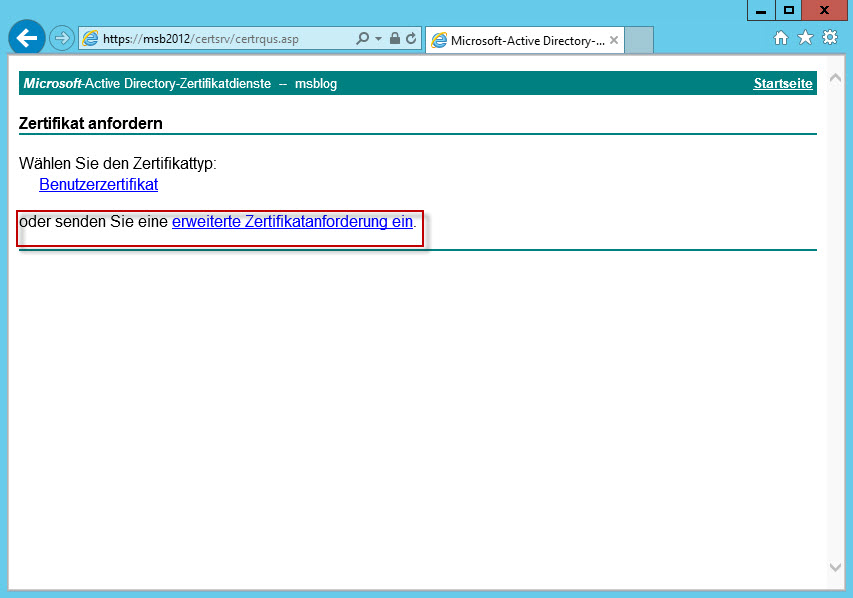The height and width of the screenshot is (598, 853).
Task: Click the Benutzerzertifikat link
Action: click(98, 184)
